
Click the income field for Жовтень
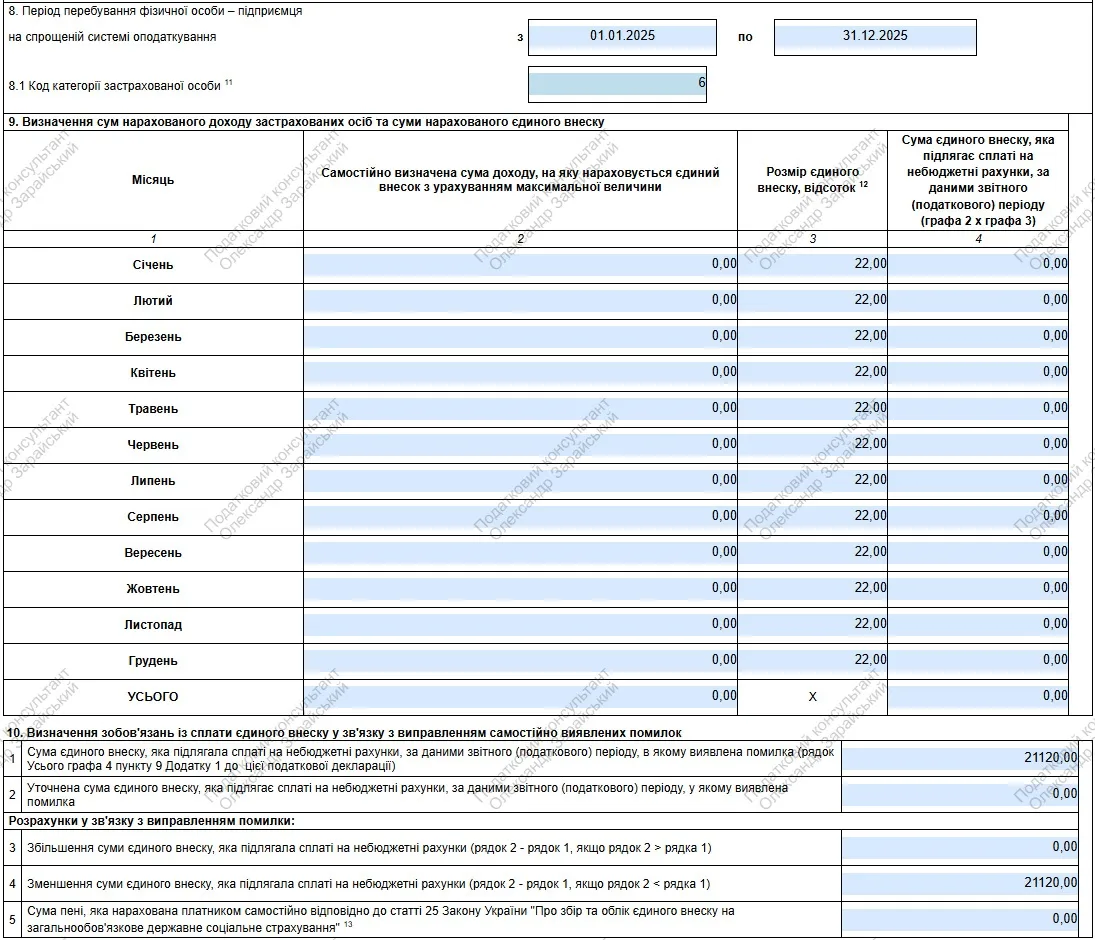coord(520,589)
